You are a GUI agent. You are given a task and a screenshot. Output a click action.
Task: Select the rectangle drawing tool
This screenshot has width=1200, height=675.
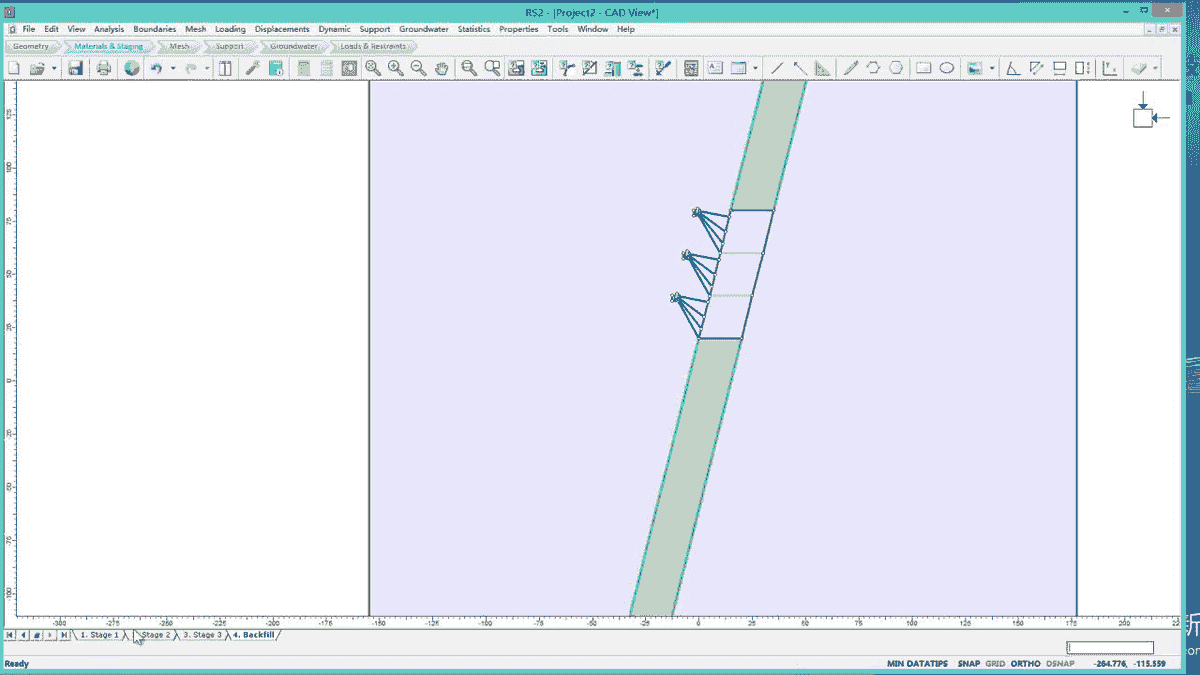[x=924, y=68]
